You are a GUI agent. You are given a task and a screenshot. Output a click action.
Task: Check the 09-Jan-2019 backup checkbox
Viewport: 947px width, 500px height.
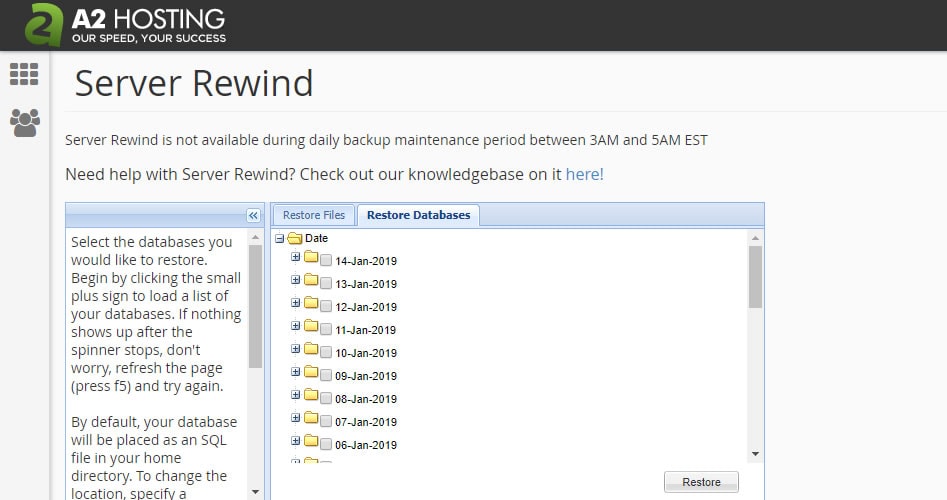[326, 376]
